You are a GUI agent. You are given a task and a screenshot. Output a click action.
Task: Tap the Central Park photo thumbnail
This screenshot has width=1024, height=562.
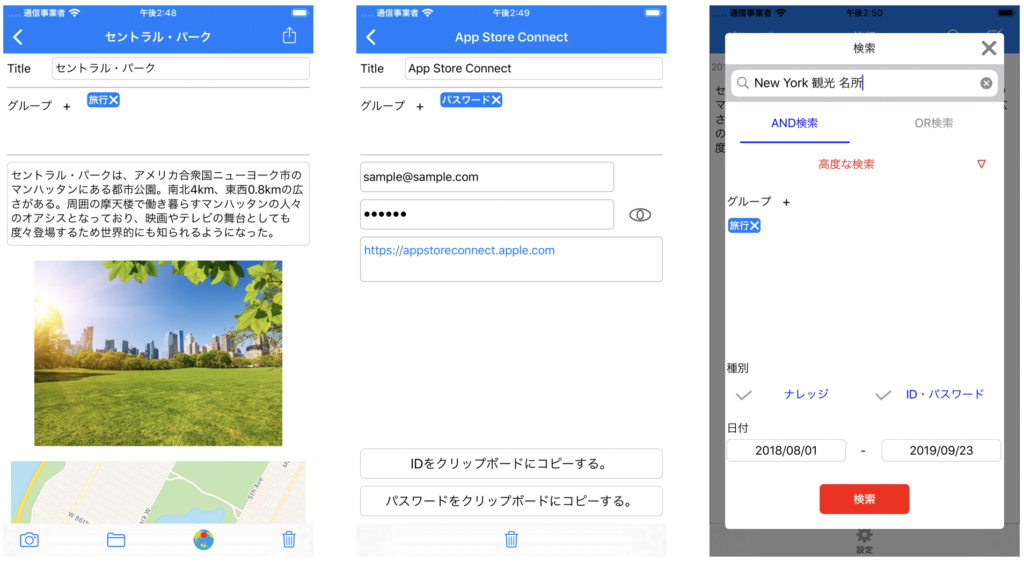(x=158, y=353)
